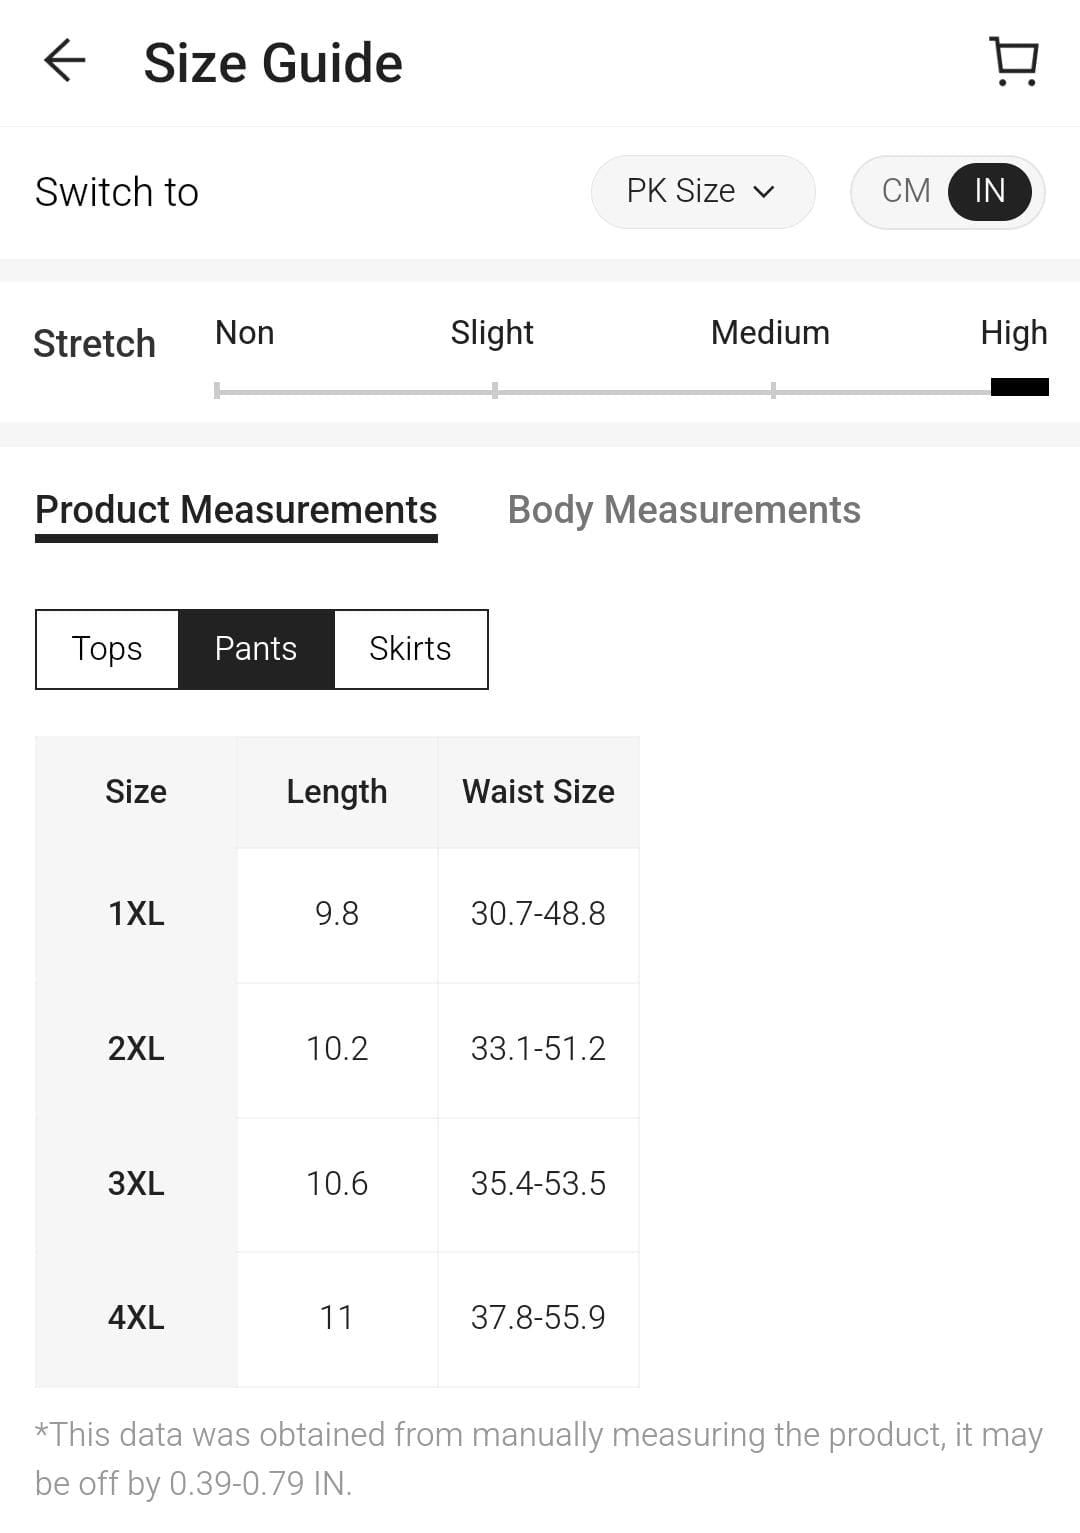
Task: Switch to the Skirts category
Action: (410, 649)
